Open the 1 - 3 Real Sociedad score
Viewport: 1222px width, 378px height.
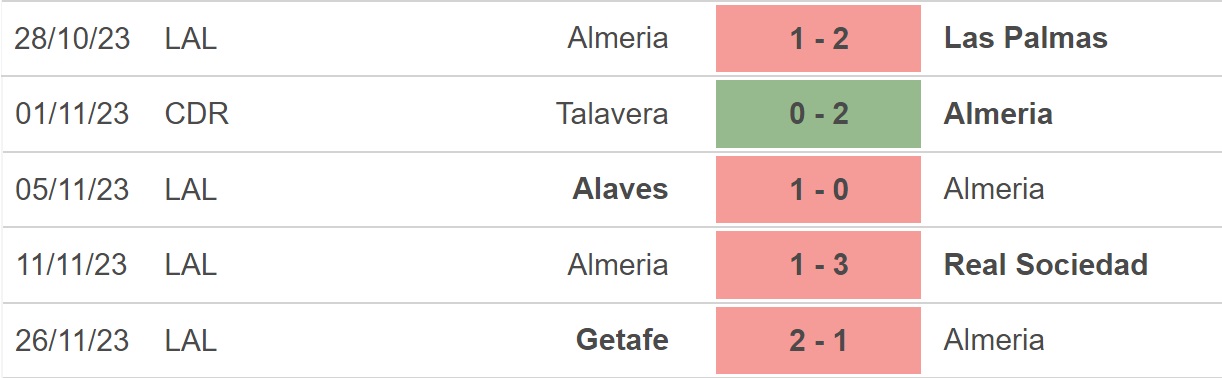point(818,265)
